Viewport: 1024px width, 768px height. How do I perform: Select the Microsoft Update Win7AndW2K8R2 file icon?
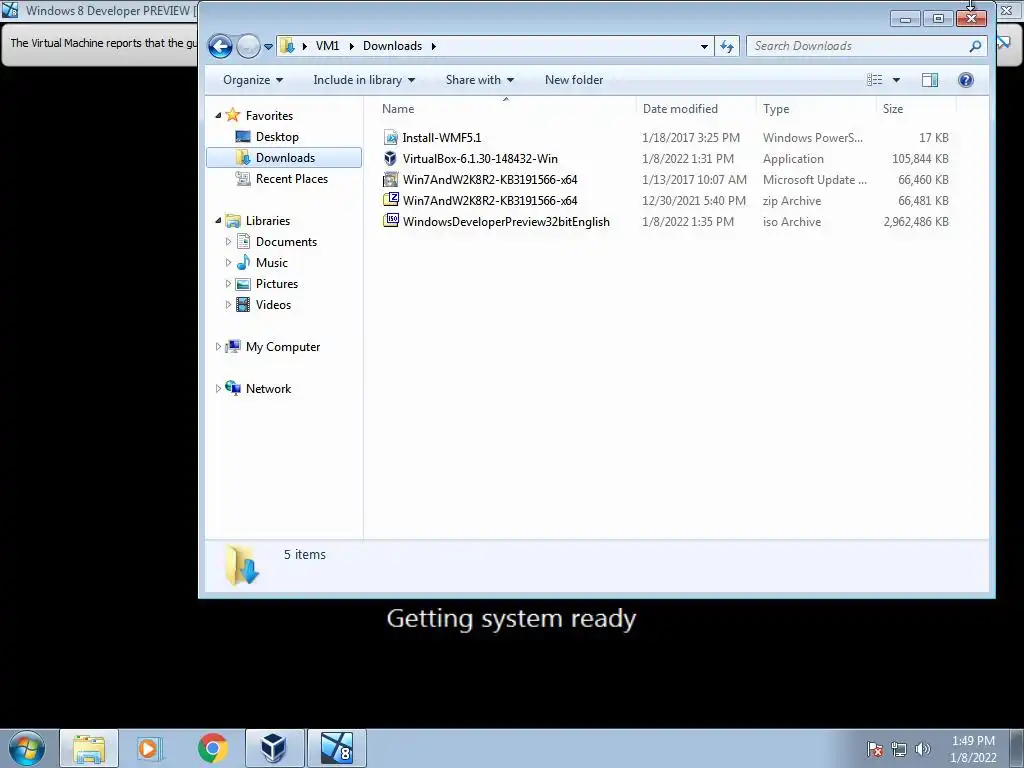pos(391,179)
